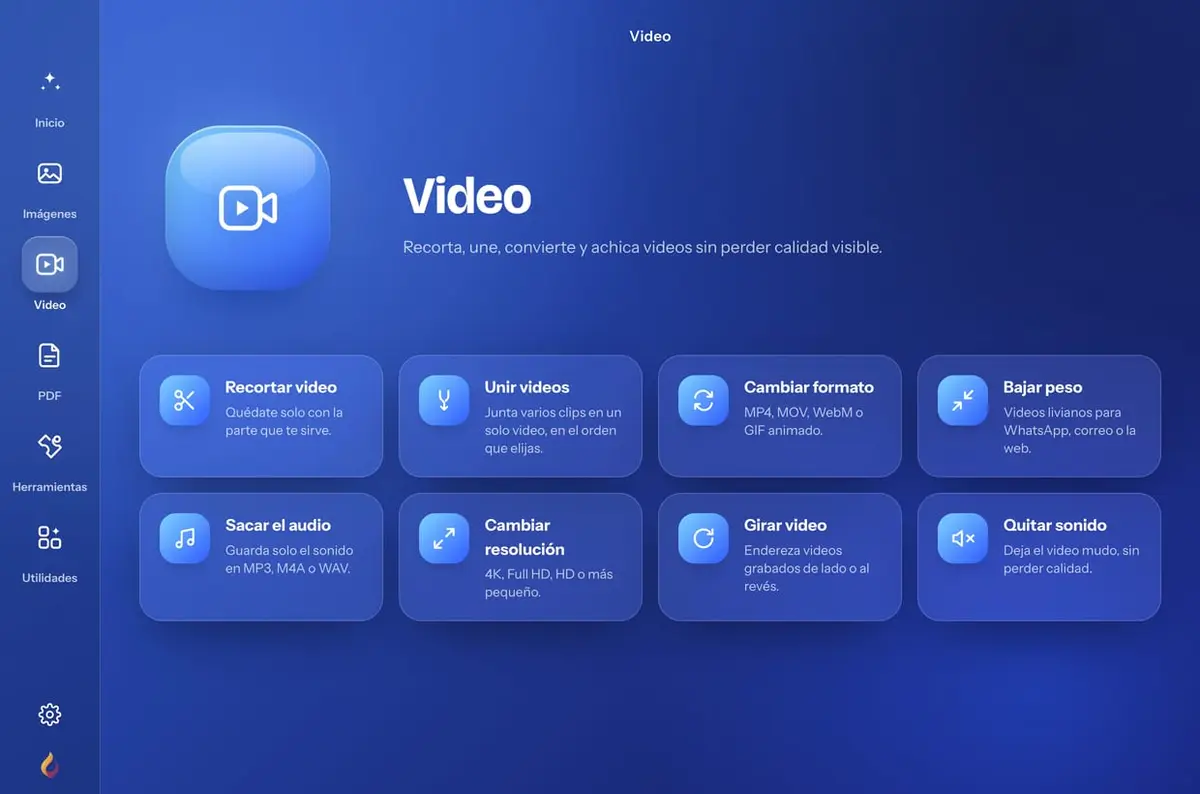Screen dimensions: 1200x794
Task: Click the text 'Quédate solo con la parte que te sirve.'
Action: coord(284,421)
